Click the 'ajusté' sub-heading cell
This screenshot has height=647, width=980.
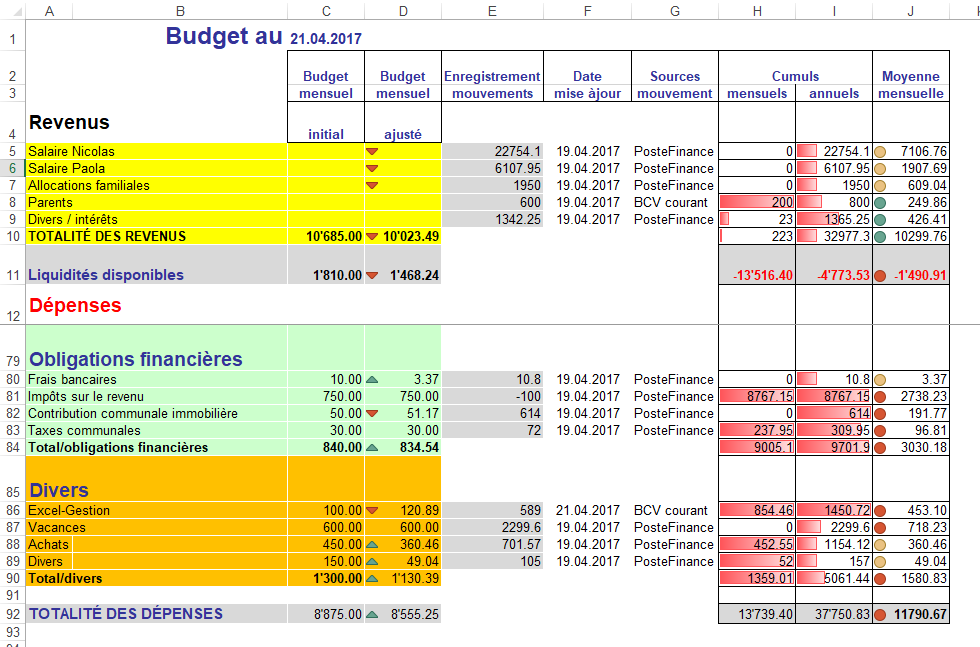pos(403,123)
